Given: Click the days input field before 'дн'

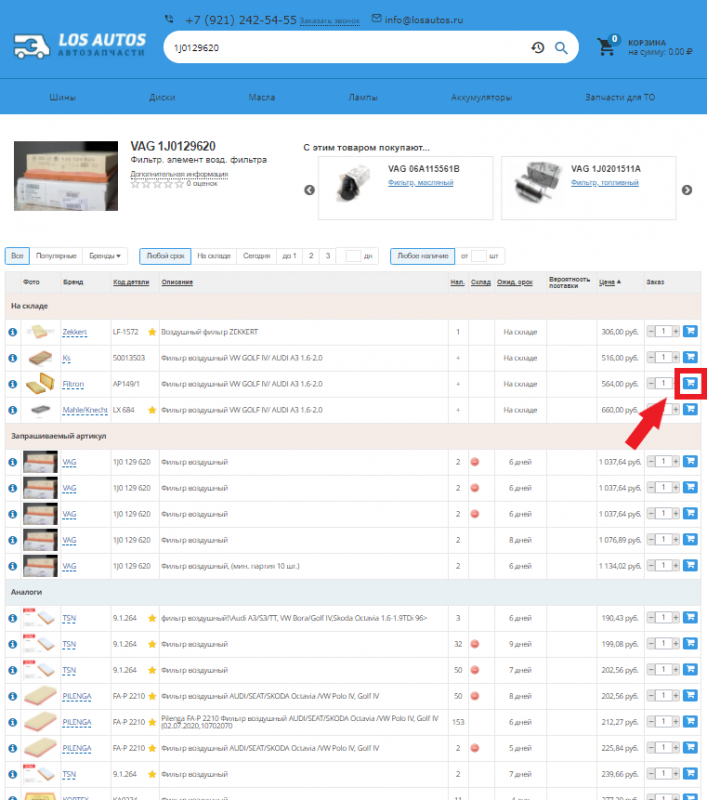Looking at the screenshot, I should coord(352,256).
